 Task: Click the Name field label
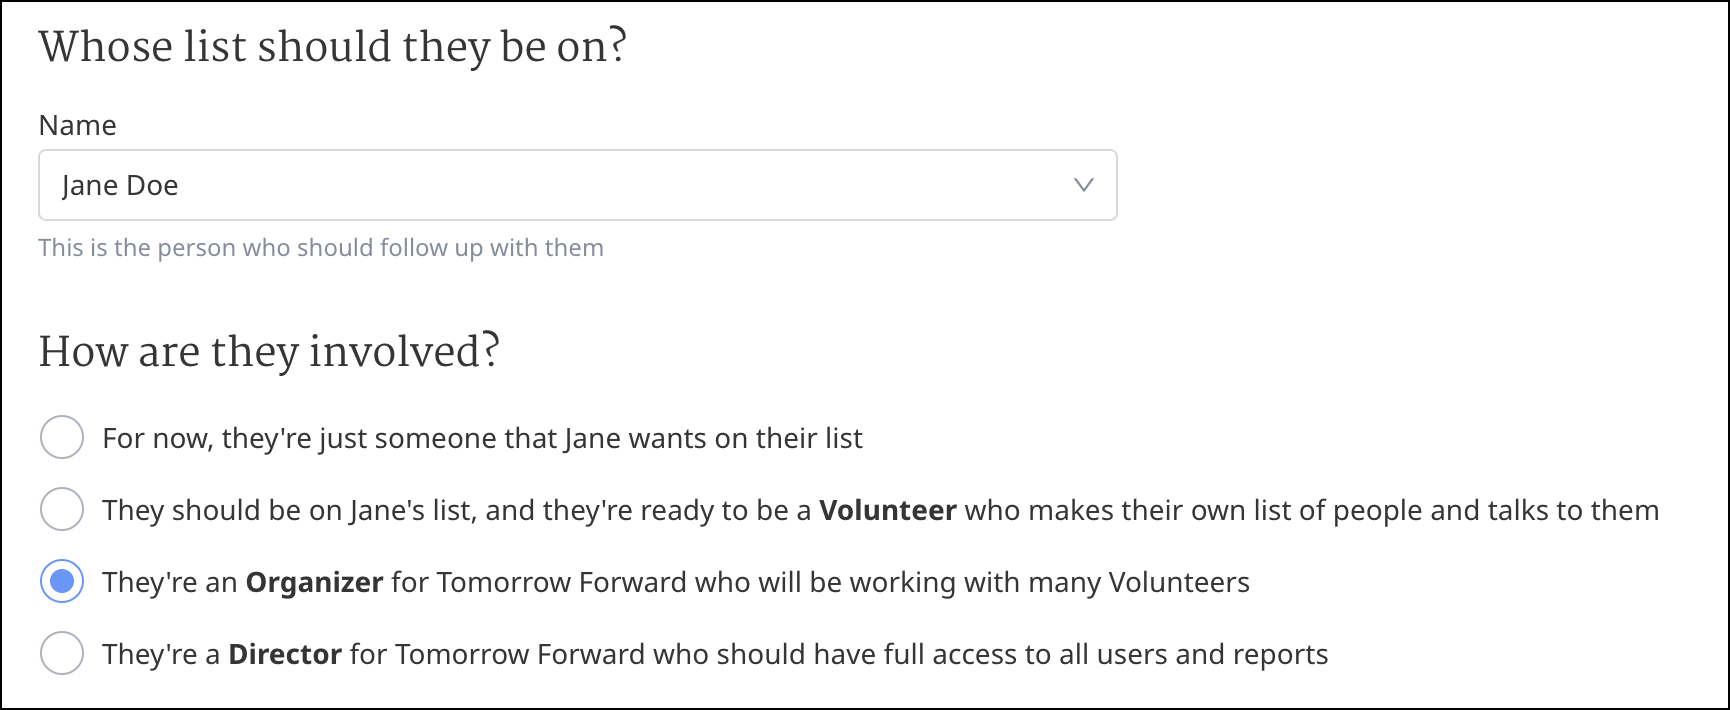[77, 125]
